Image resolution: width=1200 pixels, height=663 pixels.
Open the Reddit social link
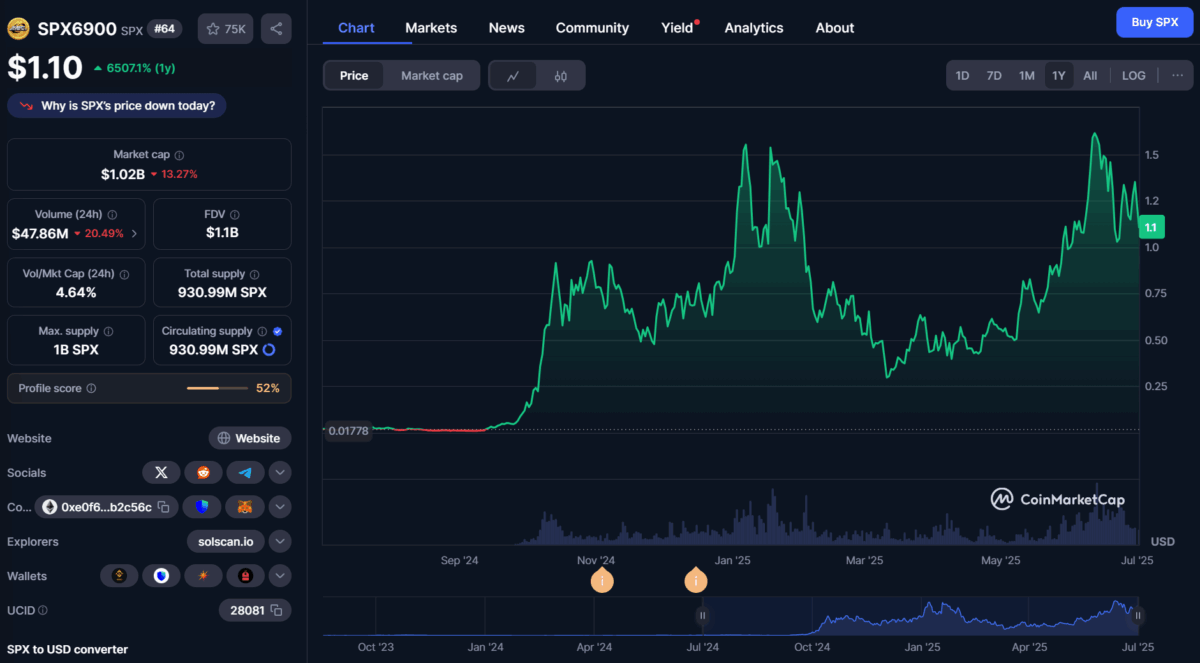(203, 472)
